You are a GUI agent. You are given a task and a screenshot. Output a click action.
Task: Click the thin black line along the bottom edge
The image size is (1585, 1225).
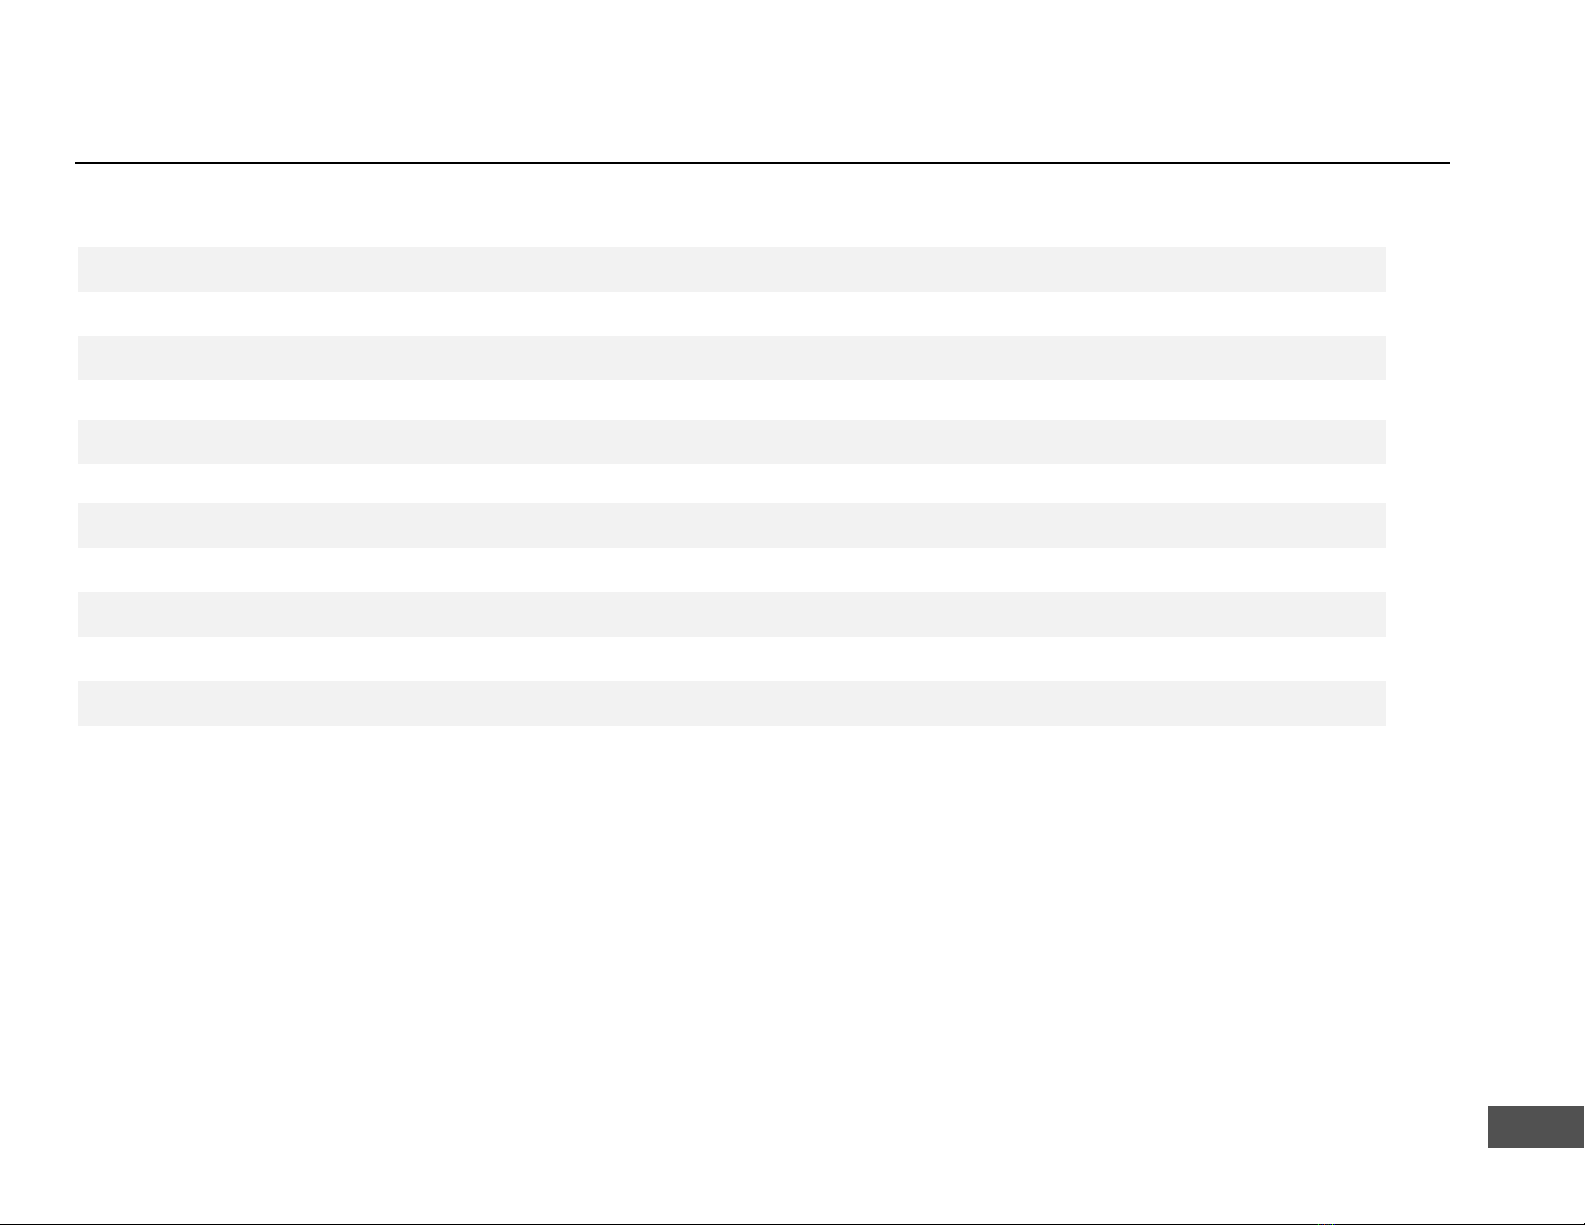tap(792, 1223)
